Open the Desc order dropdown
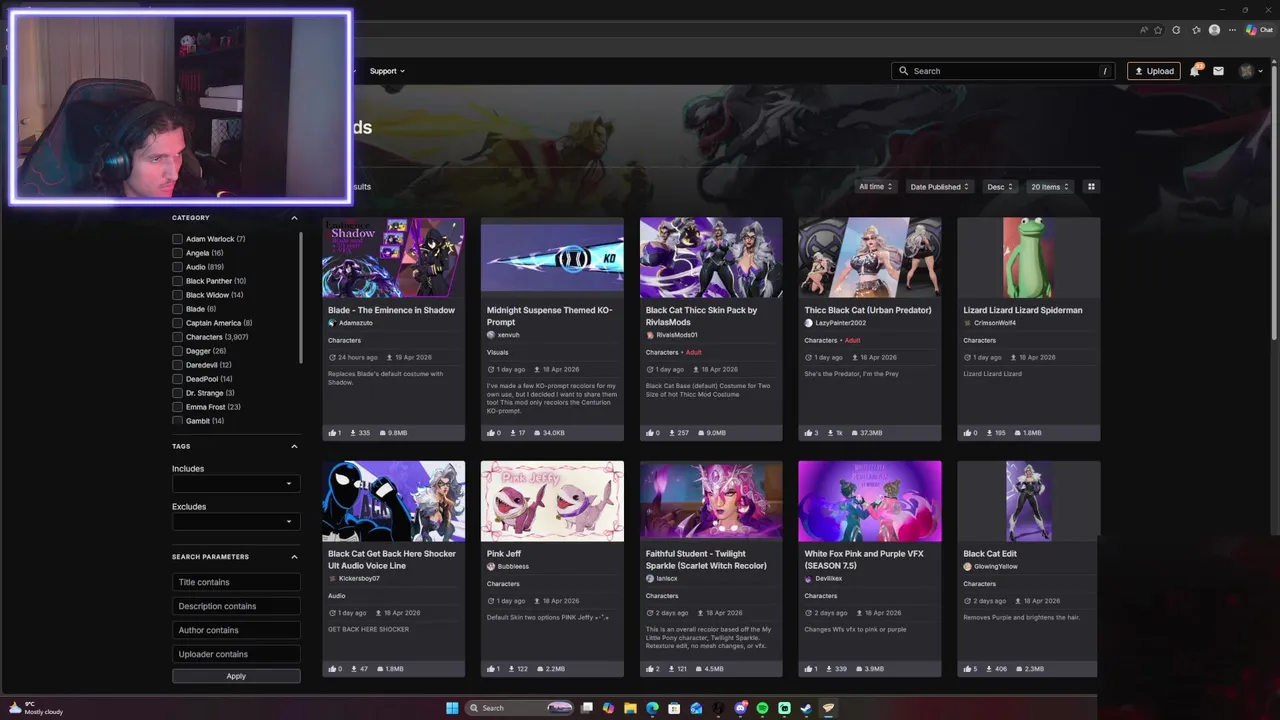This screenshot has width=1280, height=720. (1000, 187)
